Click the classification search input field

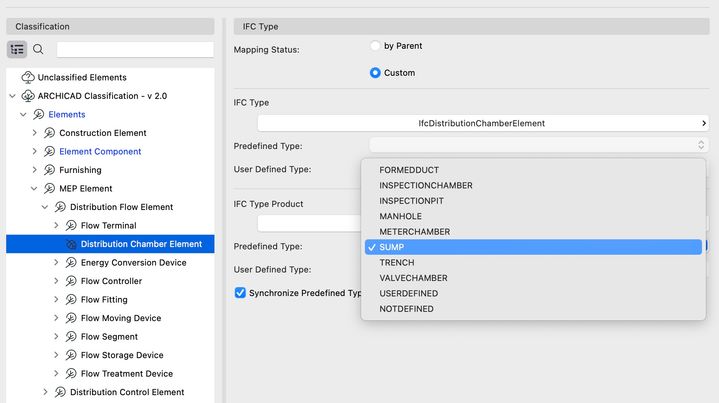pyautogui.click(x=135, y=49)
